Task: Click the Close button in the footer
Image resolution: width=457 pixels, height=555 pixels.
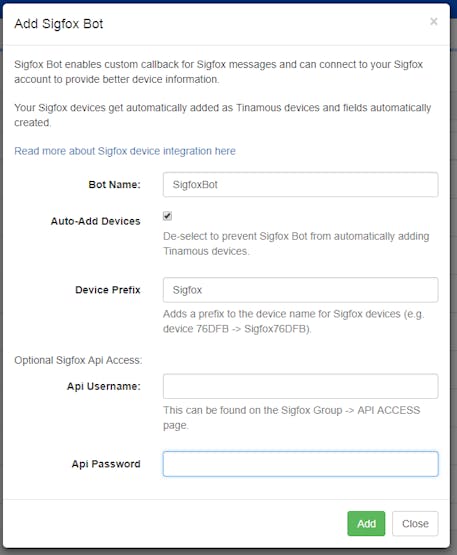Action: (415, 523)
